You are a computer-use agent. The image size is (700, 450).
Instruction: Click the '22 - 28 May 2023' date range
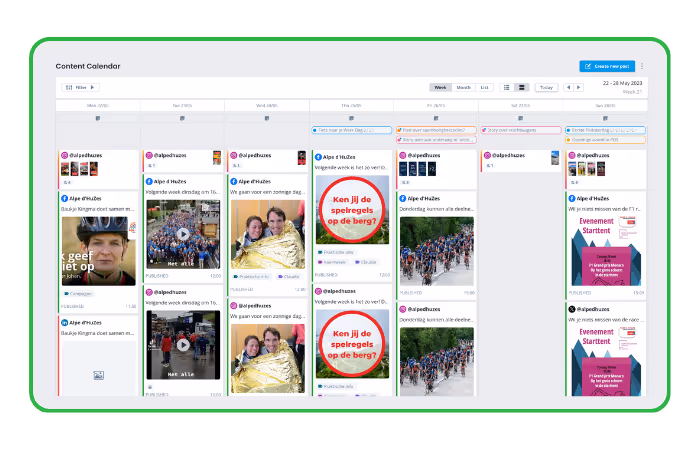[x=622, y=83]
